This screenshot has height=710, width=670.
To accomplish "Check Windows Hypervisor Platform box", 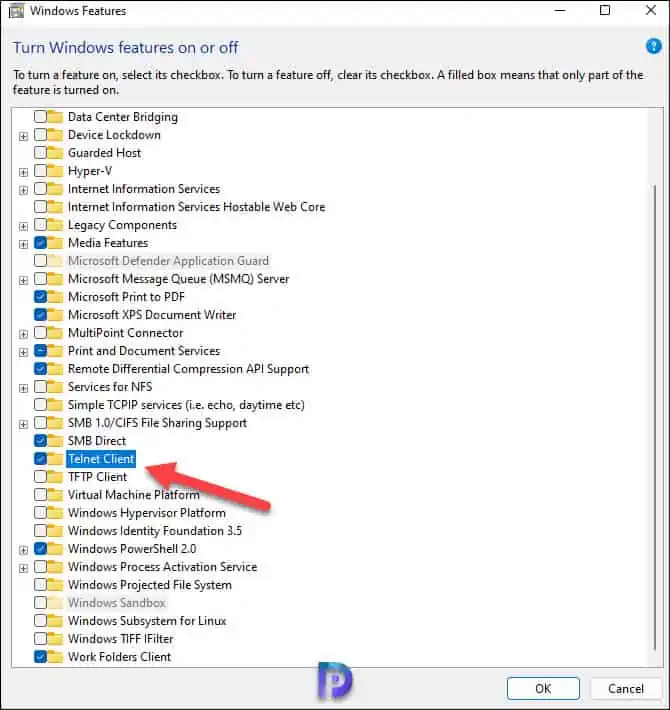I will [40, 513].
